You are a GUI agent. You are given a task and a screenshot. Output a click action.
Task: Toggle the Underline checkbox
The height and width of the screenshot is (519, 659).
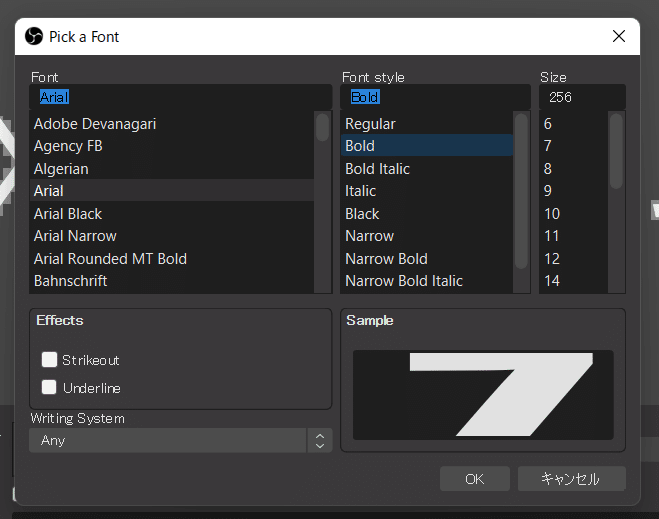(49, 388)
